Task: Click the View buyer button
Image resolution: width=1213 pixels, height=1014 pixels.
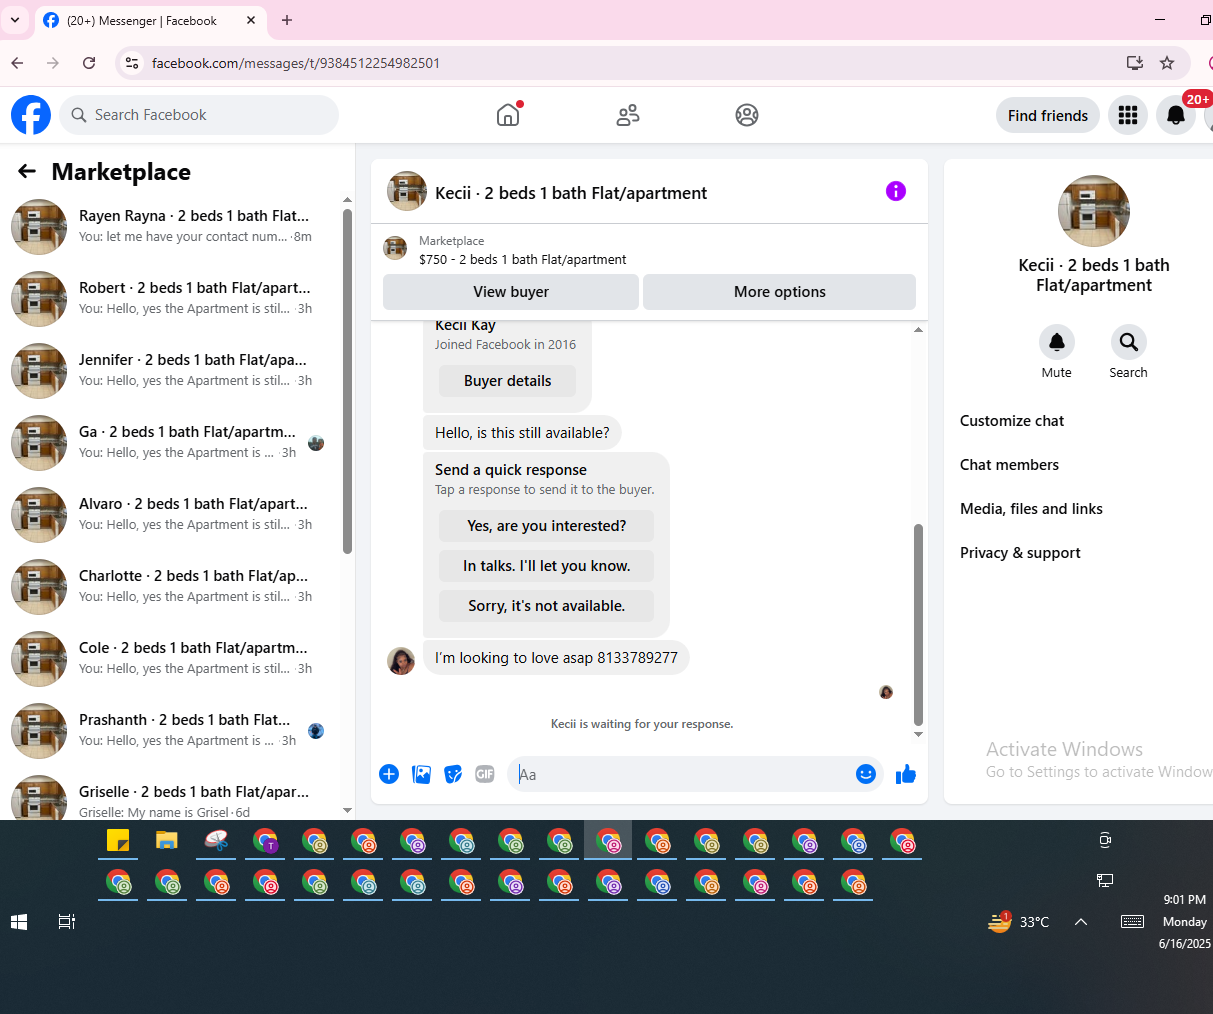Action: (511, 292)
